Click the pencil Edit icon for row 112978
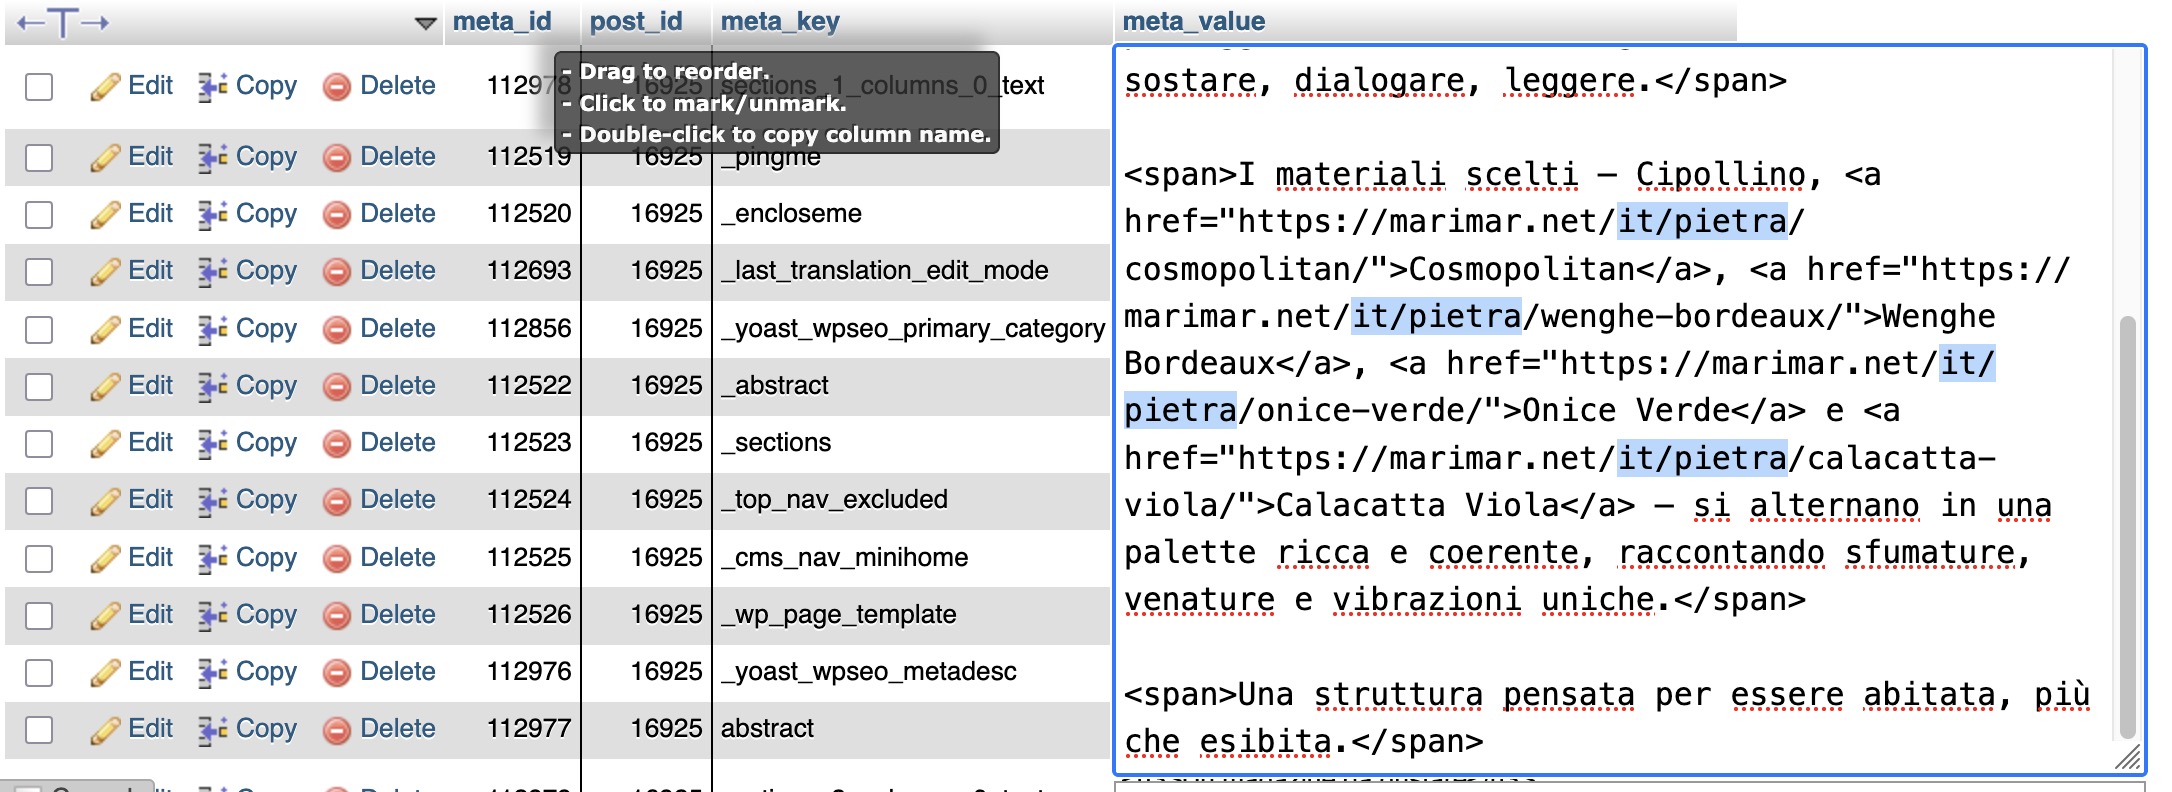Viewport: 2172px width, 792px height. [x=105, y=87]
